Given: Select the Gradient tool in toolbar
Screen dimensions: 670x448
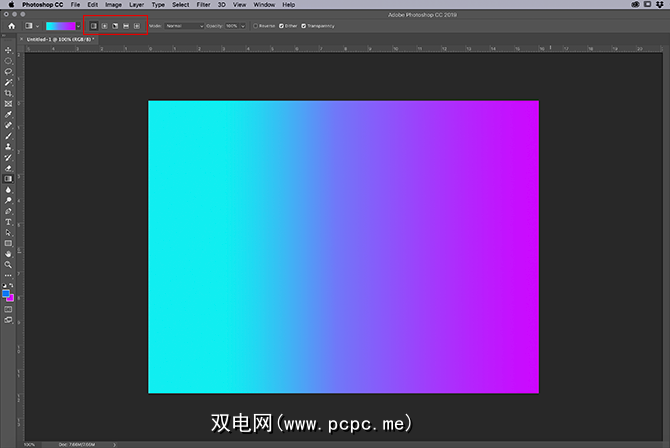Looking at the screenshot, I should [8, 179].
